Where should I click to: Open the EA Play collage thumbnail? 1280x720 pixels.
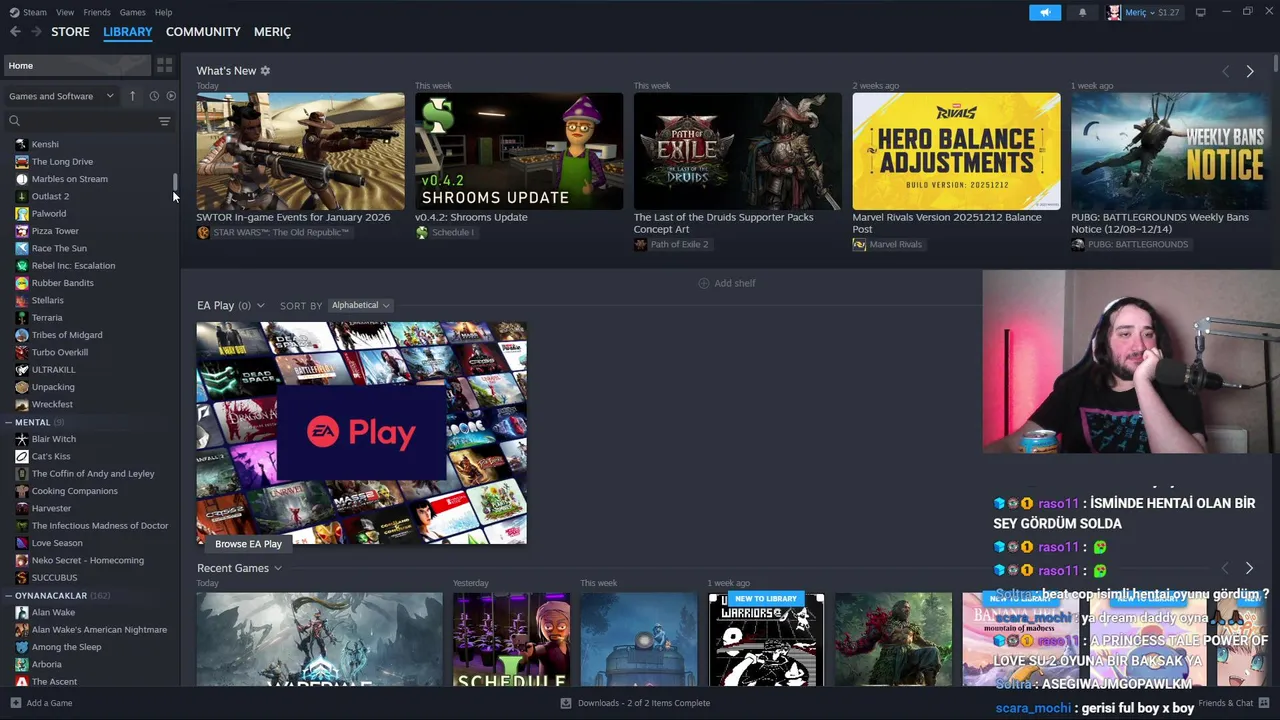tap(361, 433)
